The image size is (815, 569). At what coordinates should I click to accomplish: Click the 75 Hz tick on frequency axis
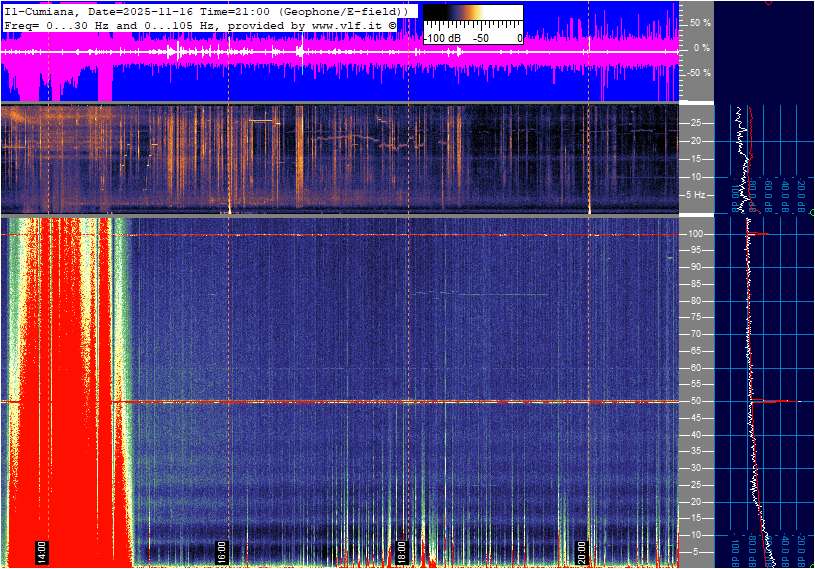(695, 317)
